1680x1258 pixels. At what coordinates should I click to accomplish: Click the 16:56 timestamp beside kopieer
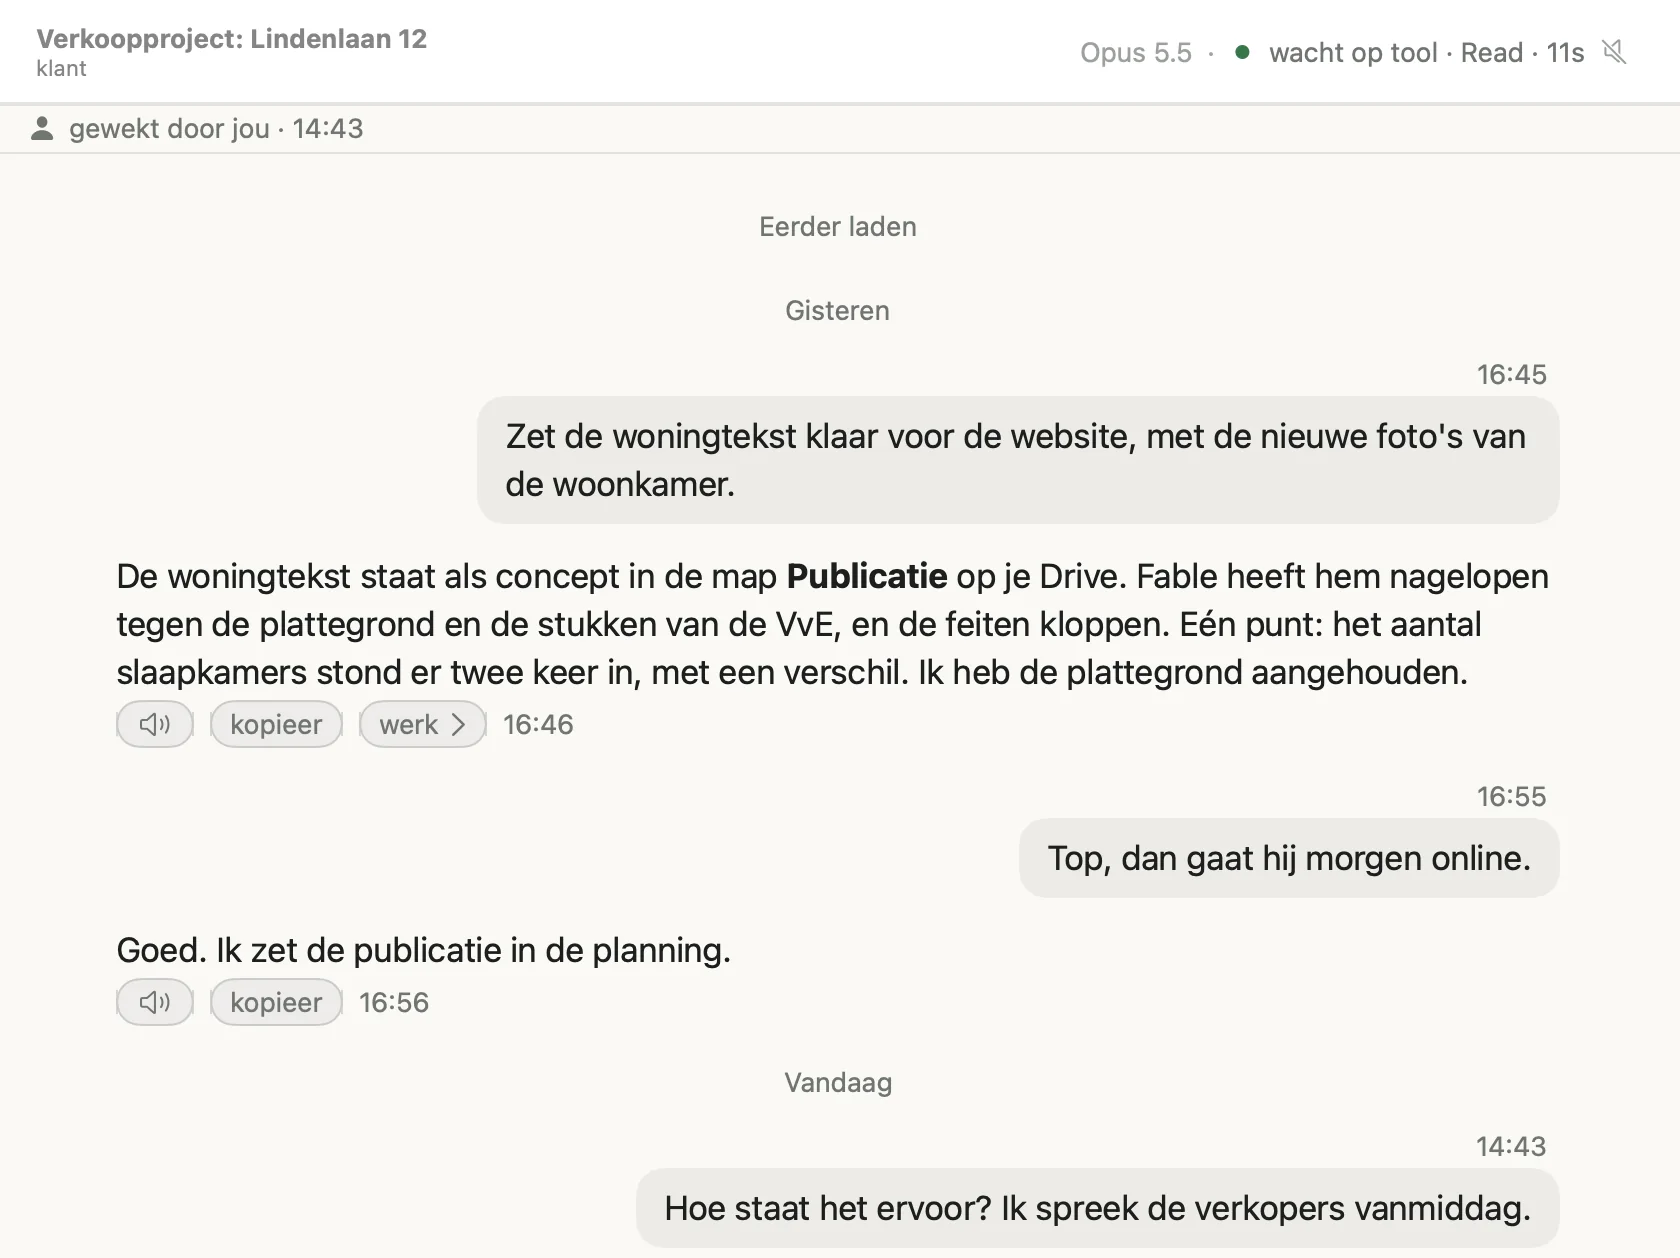pyautogui.click(x=394, y=1003)
